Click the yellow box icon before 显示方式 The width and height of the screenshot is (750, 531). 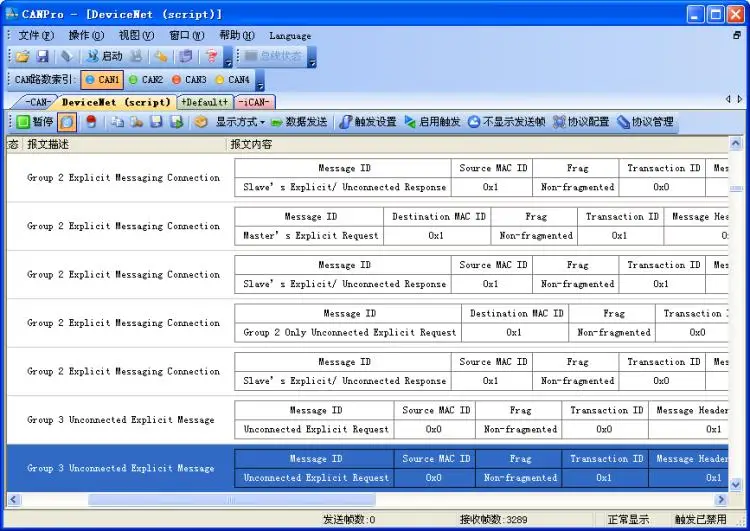click(x=201, y=122)
